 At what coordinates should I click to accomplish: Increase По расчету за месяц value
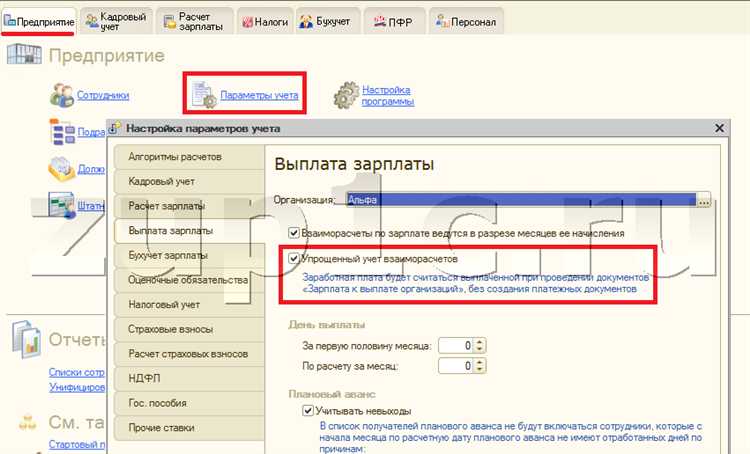pos(480,362)
